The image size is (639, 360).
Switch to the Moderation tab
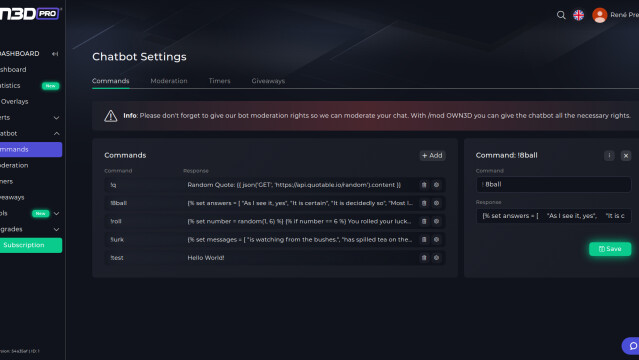169,81
